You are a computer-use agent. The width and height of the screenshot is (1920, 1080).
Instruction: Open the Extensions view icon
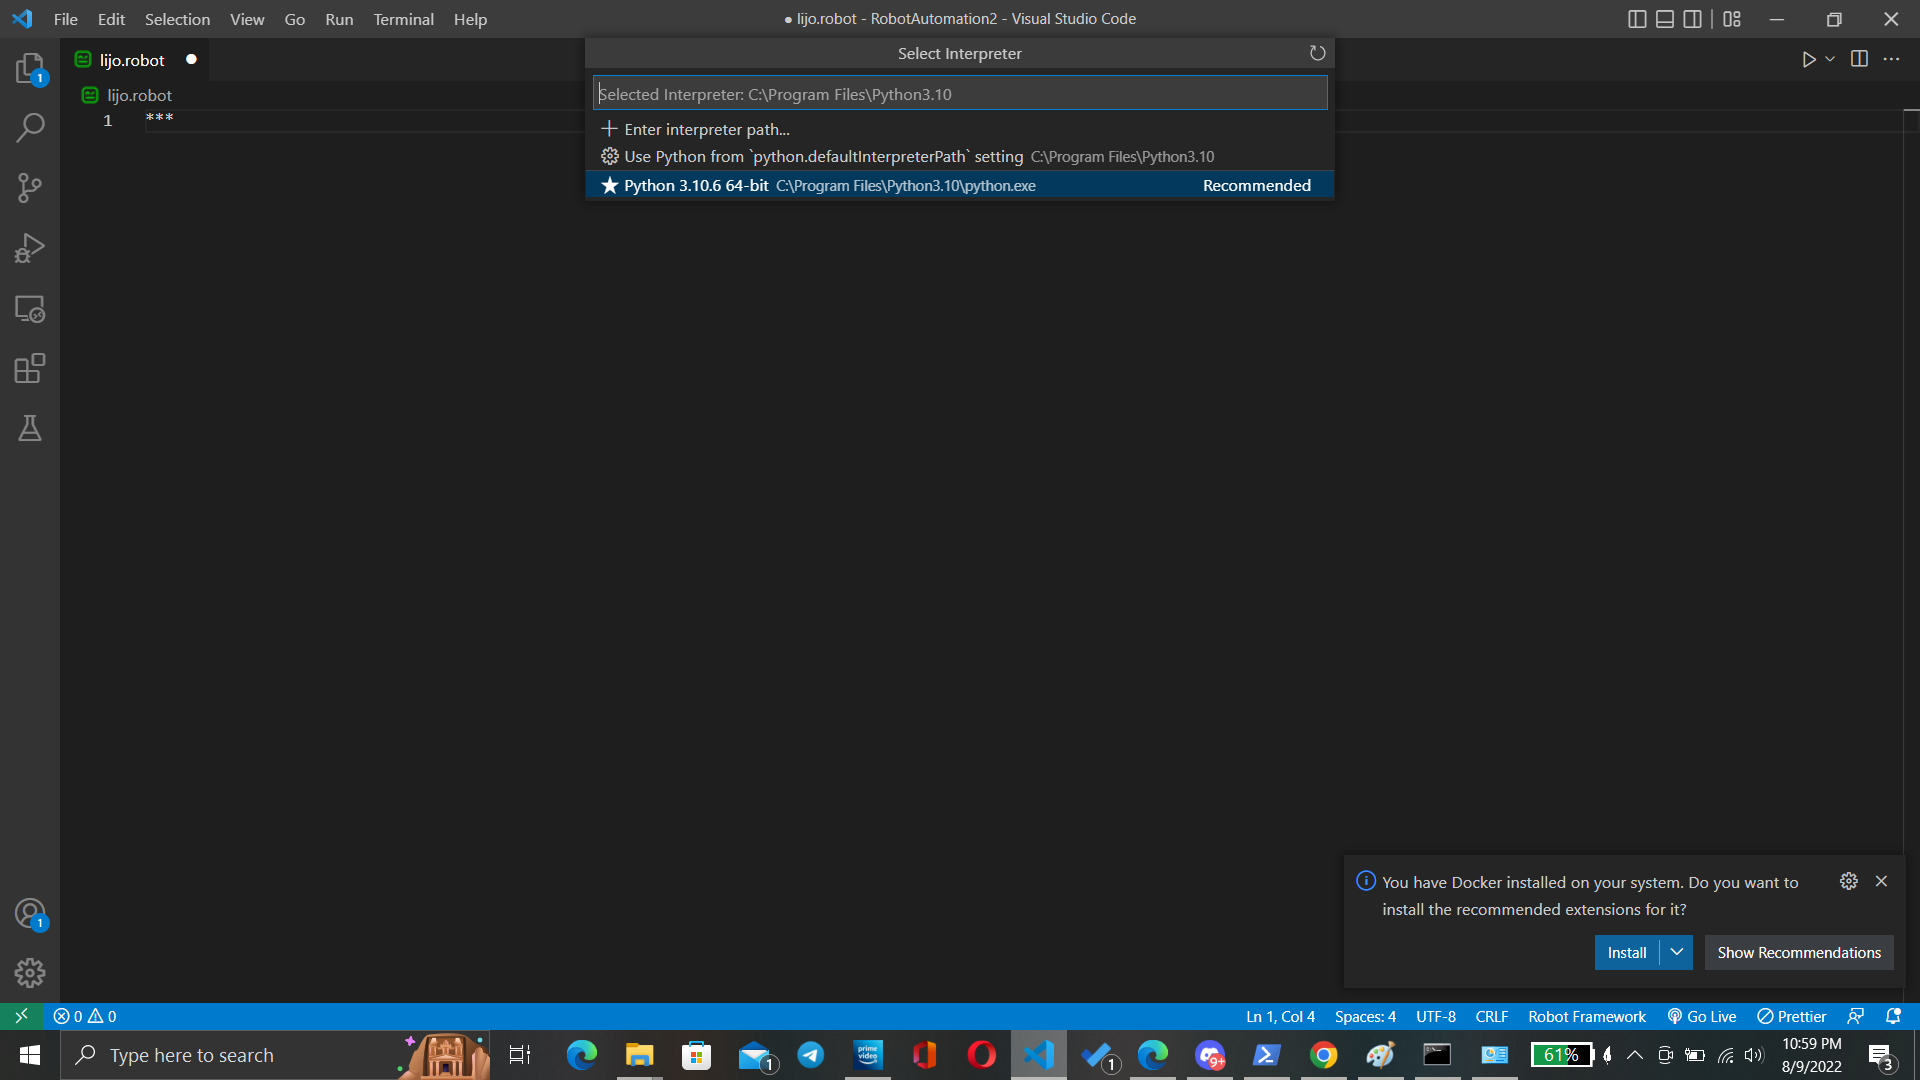pyautogui.click(x=29, y=368)
